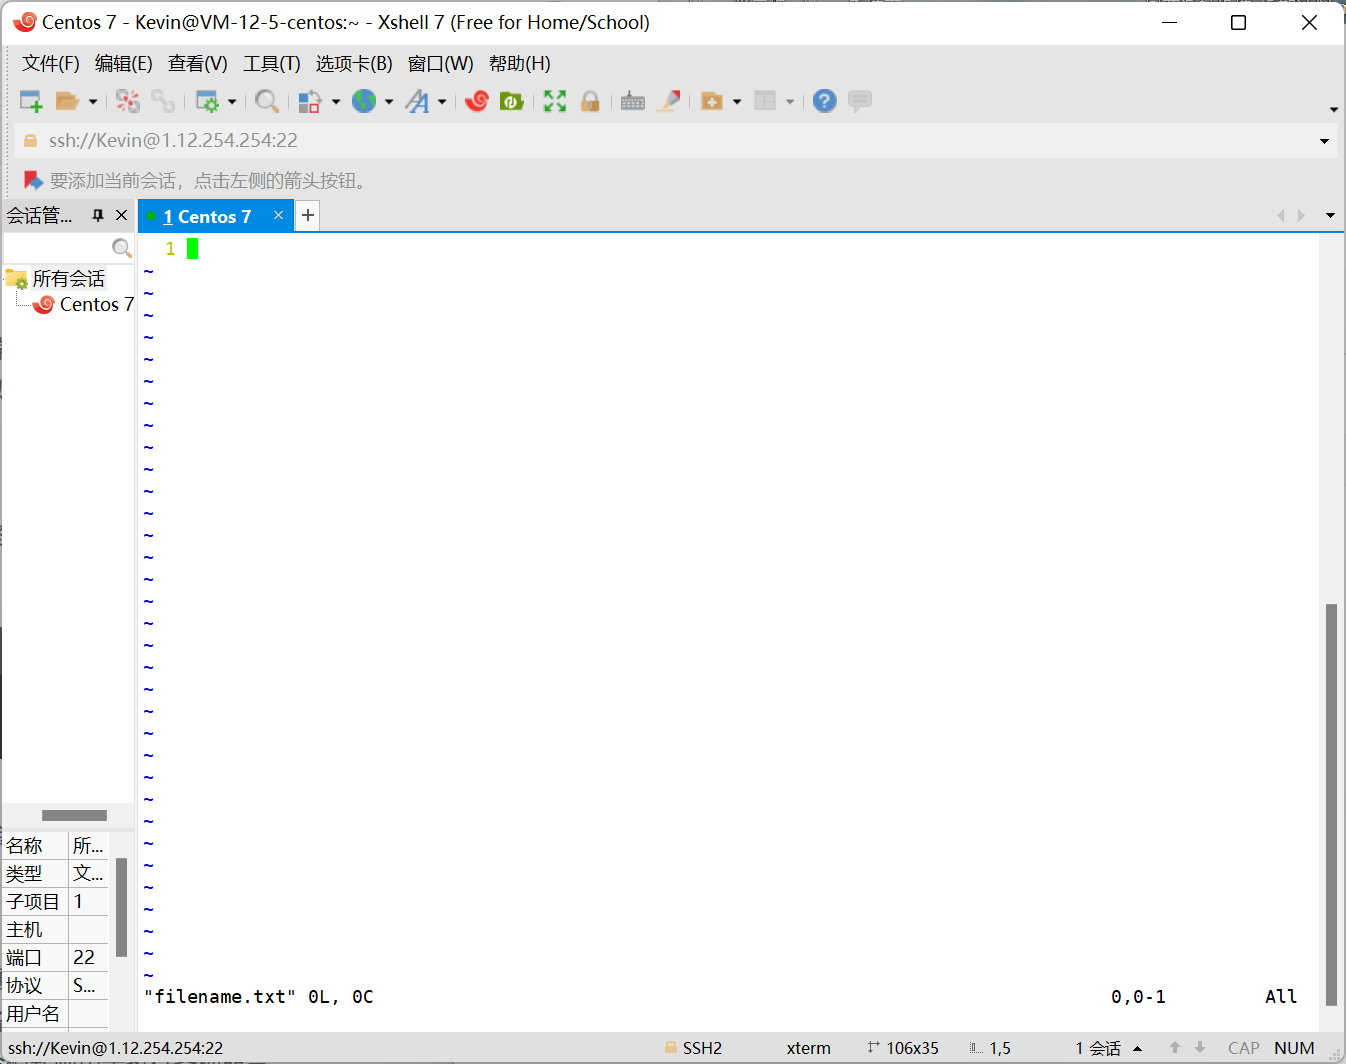Expand the Open Session dropdown arrow

point(93,101)
